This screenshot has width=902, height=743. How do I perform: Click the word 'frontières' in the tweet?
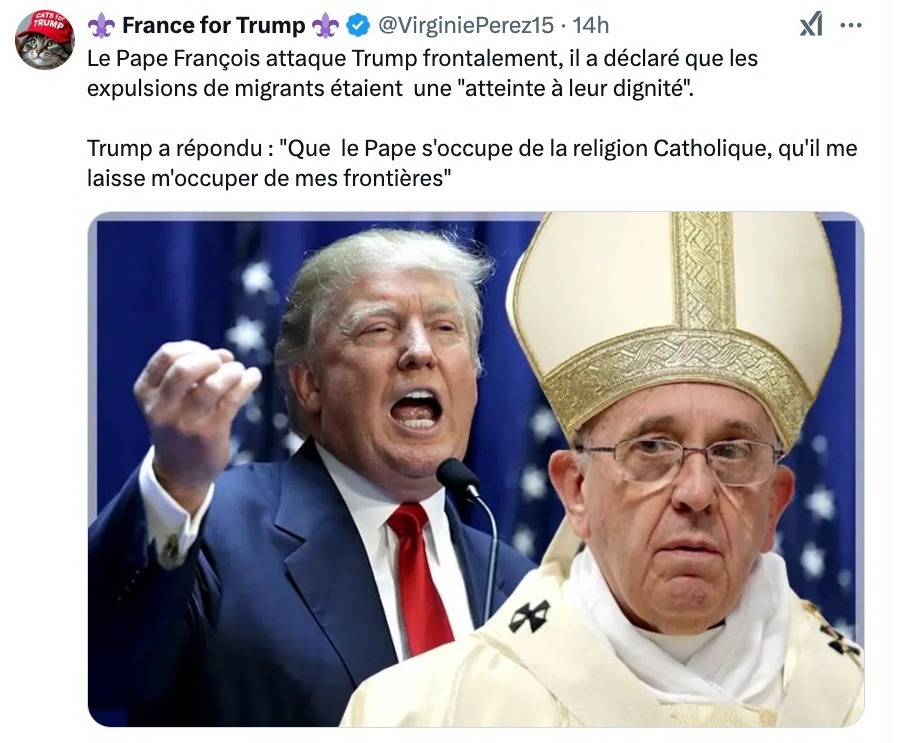[396, 178]
